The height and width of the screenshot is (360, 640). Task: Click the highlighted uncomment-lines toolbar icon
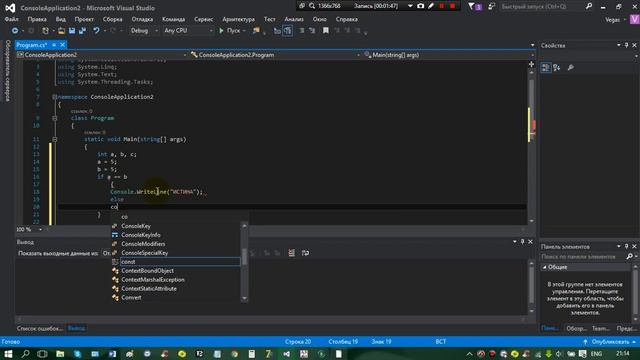pos(287,31)
